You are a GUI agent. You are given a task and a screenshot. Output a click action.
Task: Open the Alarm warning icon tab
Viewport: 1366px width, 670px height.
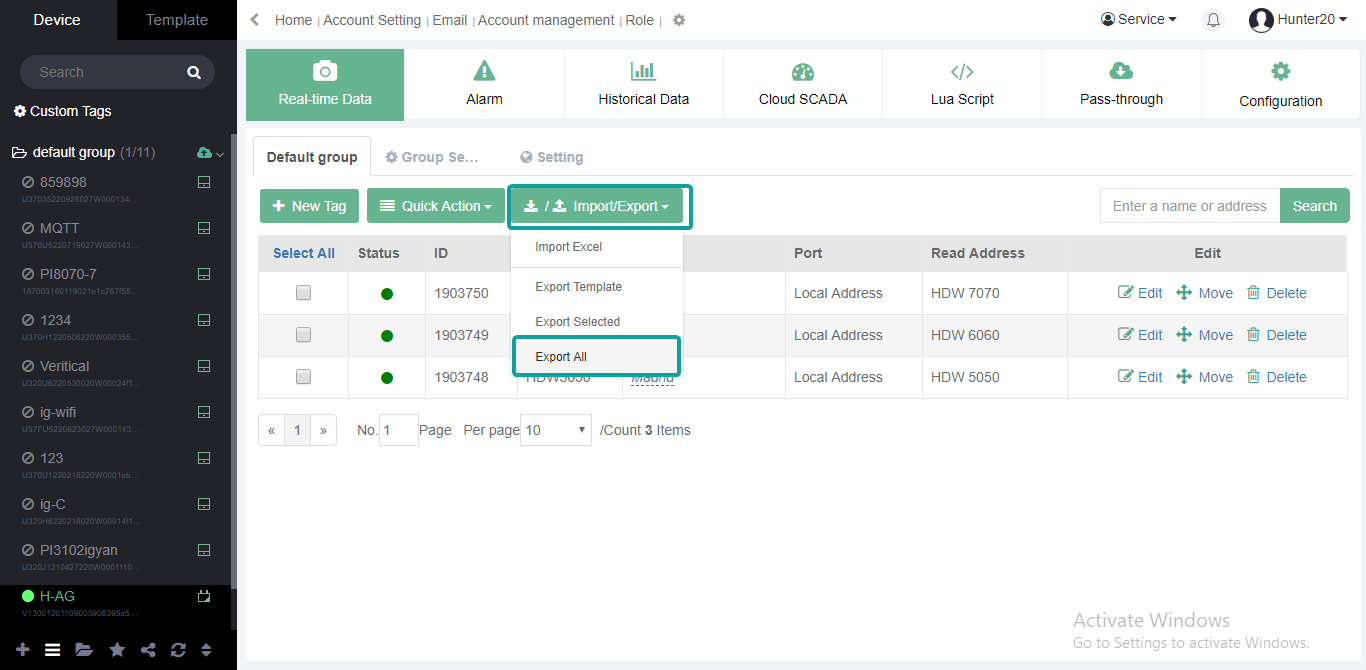(484, 71)
